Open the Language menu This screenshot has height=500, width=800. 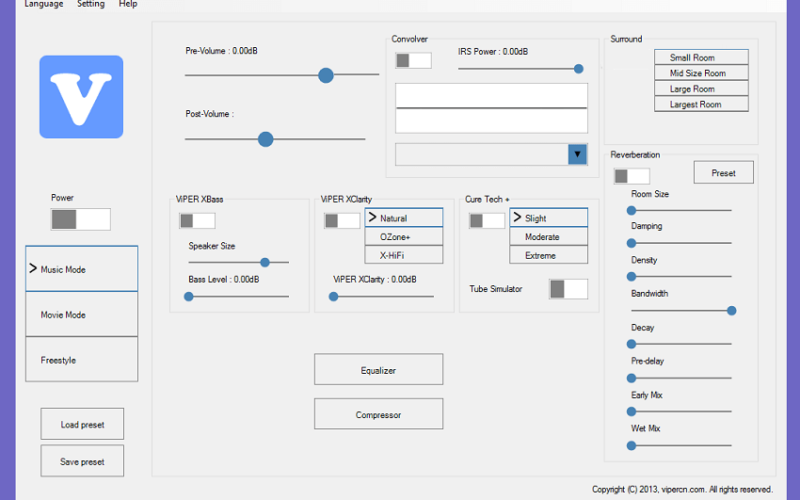point(44,4)
